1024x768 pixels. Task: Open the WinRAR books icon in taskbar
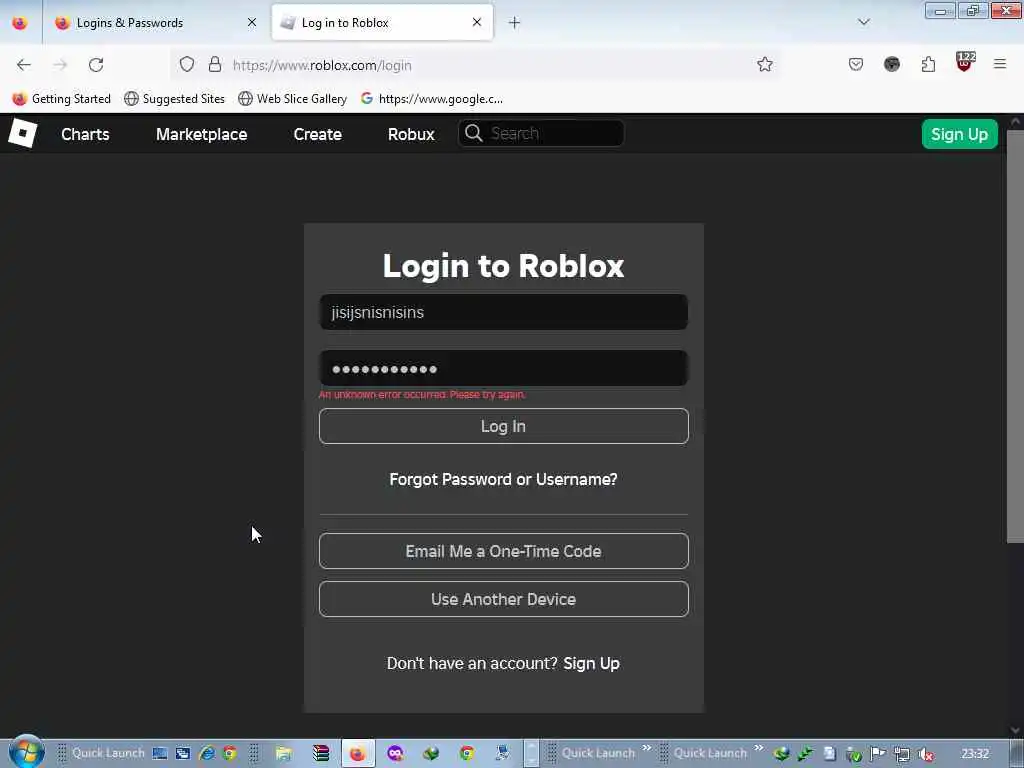(x=320, y=753)
